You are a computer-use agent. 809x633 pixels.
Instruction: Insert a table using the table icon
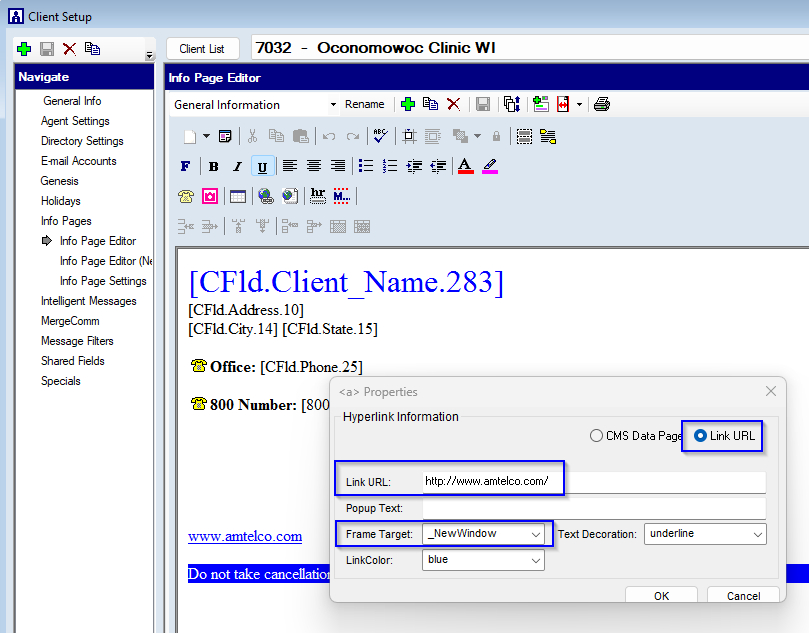tap(237, 196)
